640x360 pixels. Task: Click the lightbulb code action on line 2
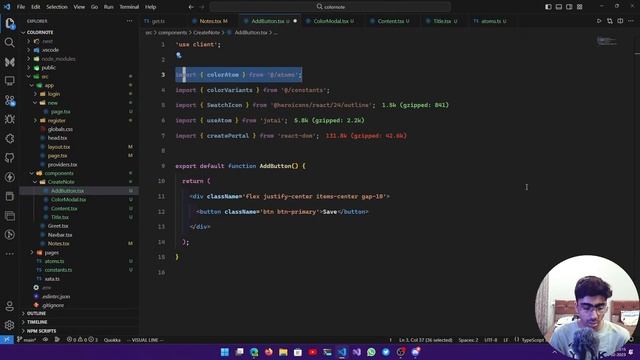tap(179, 55)
